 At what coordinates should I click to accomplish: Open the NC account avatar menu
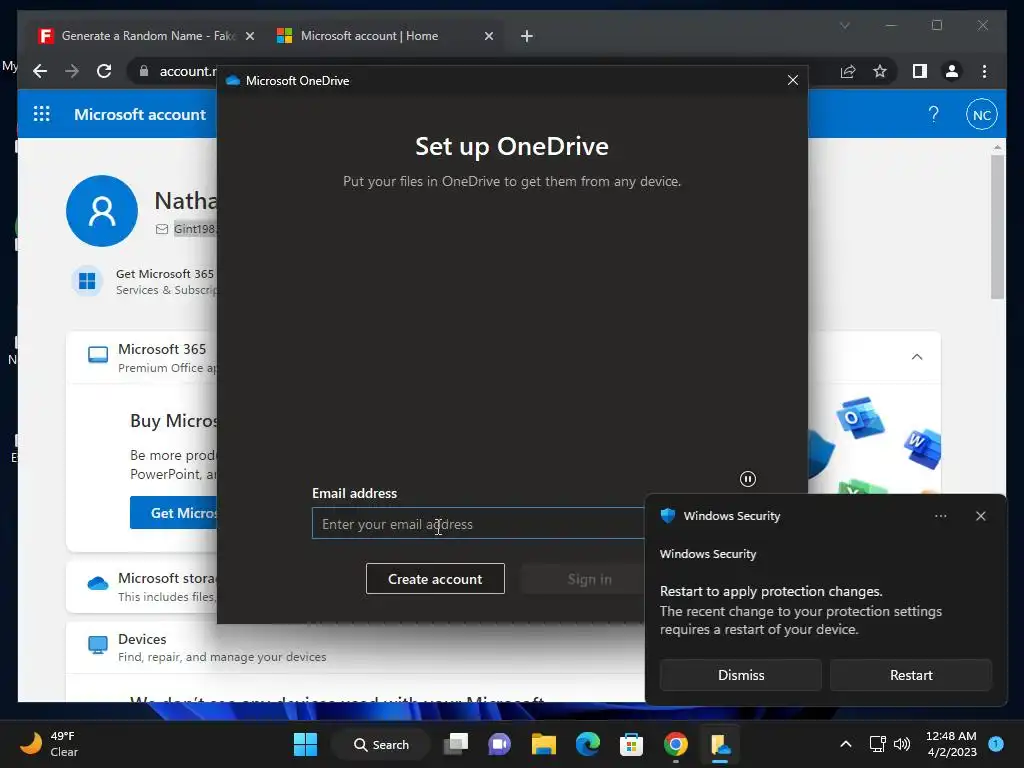(x=982, y=115)
